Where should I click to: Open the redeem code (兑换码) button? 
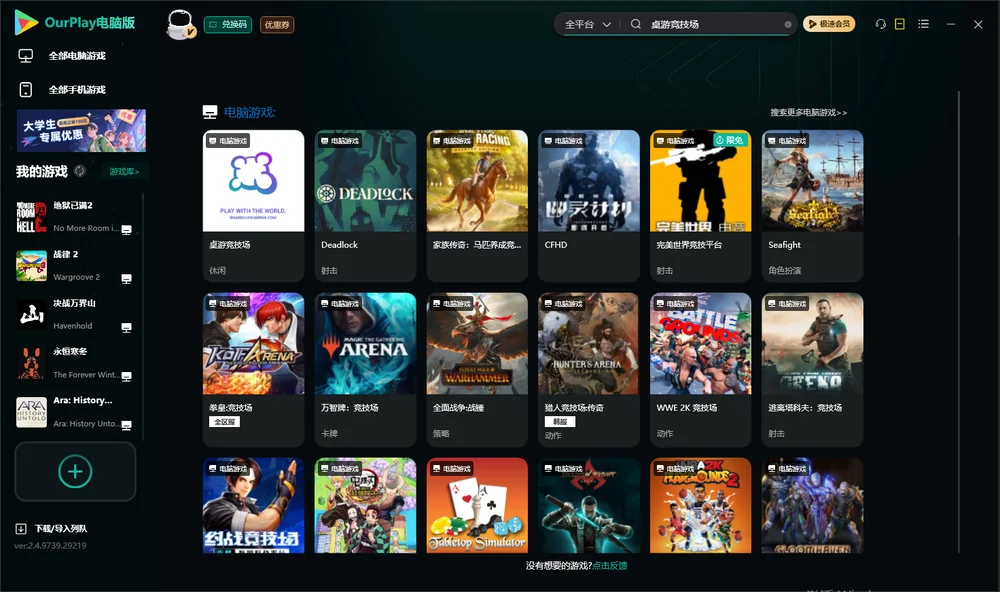coord(228,25)
